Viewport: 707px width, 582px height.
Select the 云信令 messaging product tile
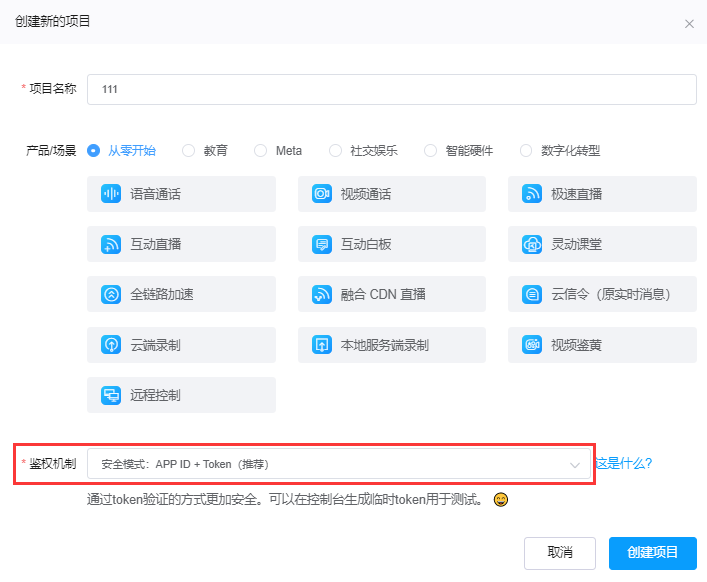601,294
